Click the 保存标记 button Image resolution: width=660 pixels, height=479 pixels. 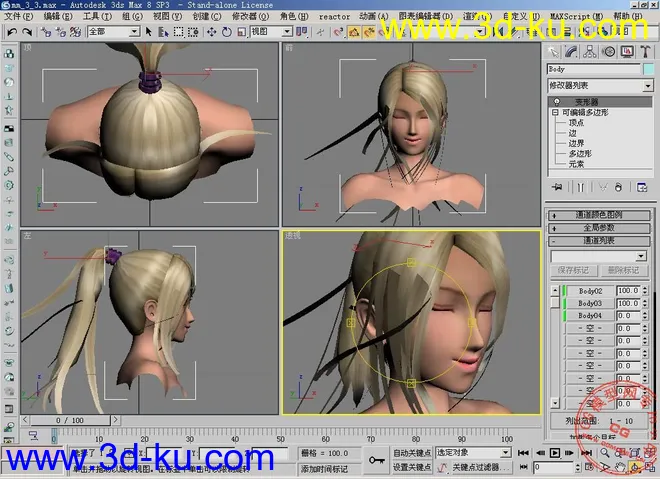click(x=572, y=270)
